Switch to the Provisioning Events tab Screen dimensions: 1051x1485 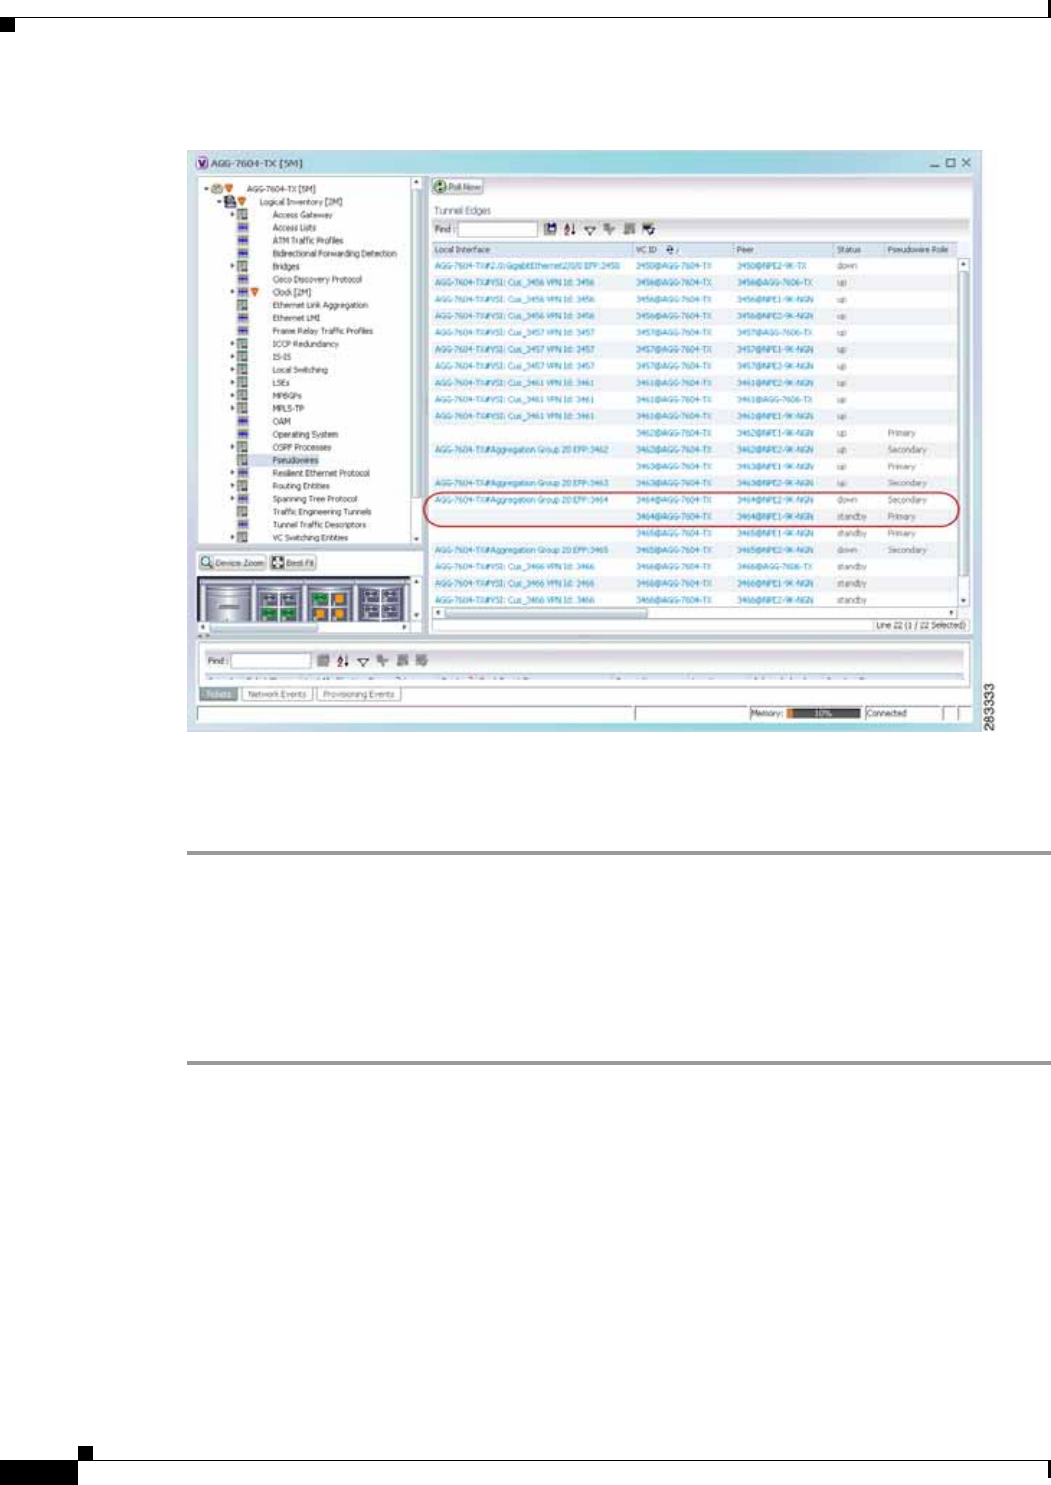(358, 694)
